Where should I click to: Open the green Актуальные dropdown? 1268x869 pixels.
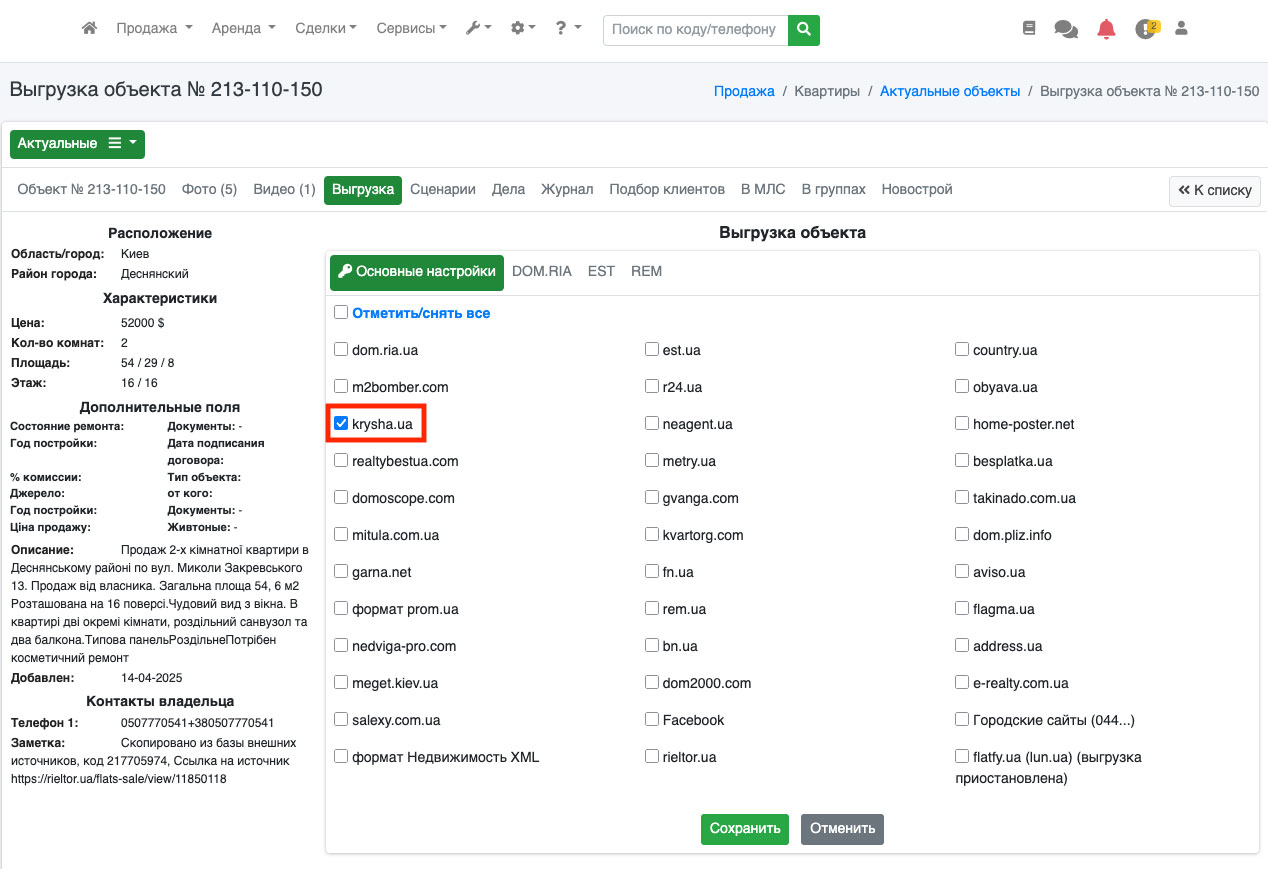pyautogui.click(x=77, y=144)
